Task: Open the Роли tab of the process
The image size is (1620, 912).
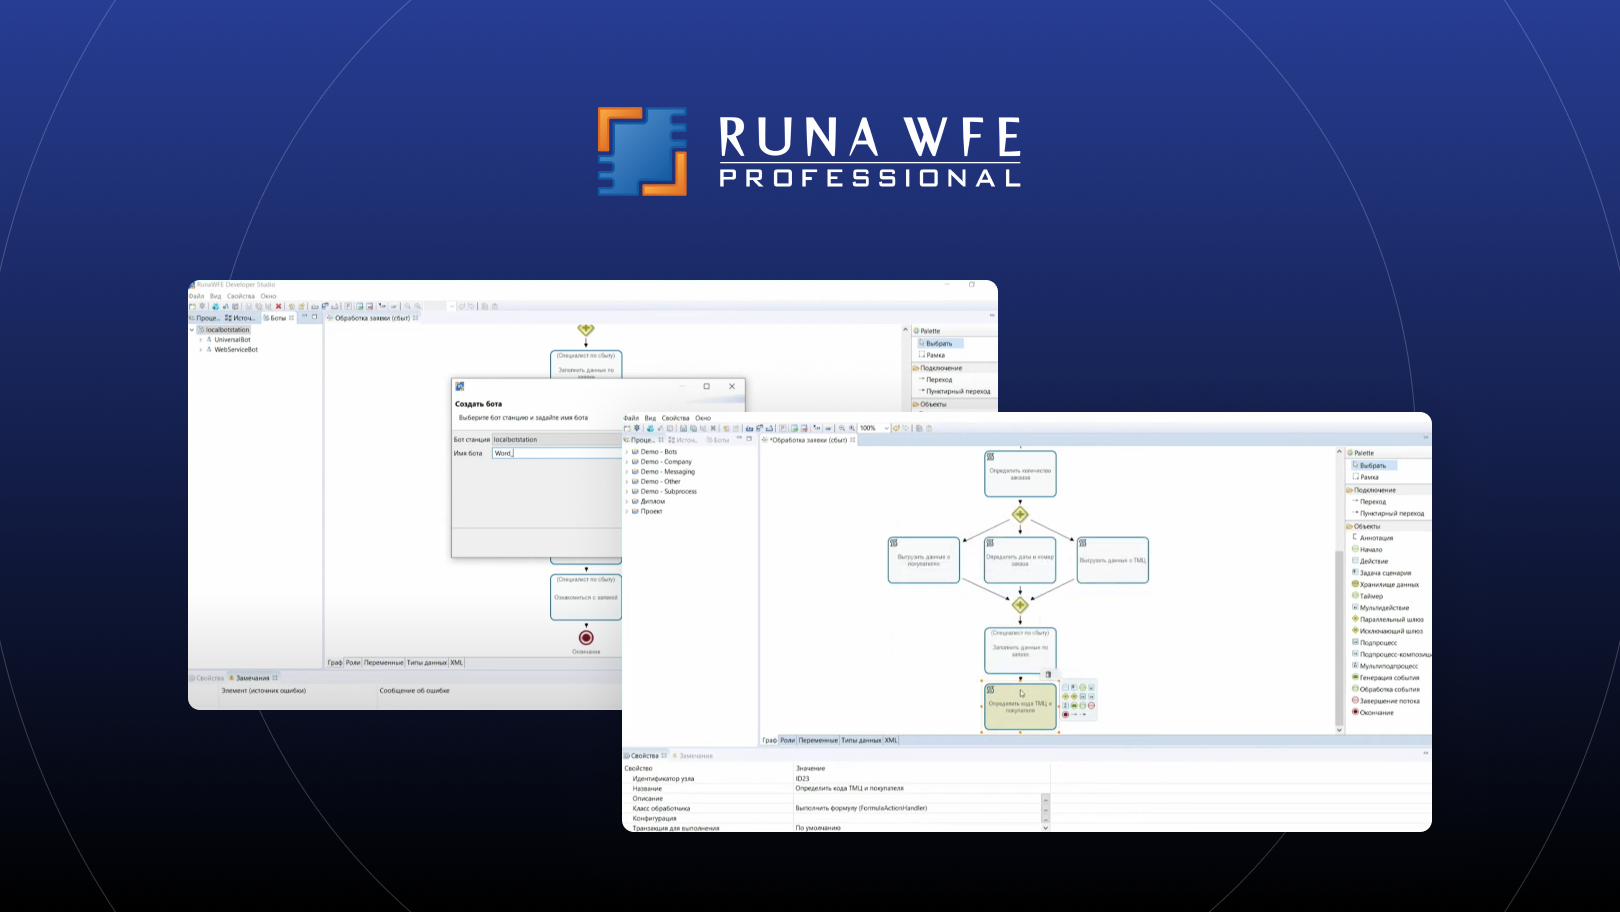Action: [x=787, y=740]
